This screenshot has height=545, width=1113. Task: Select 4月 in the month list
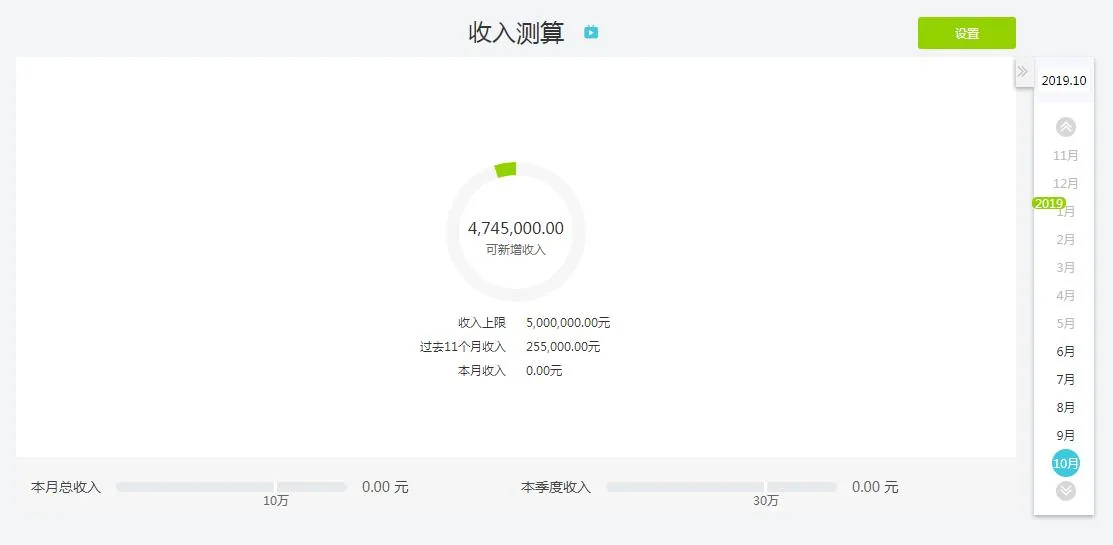(x=1065, y=295)
